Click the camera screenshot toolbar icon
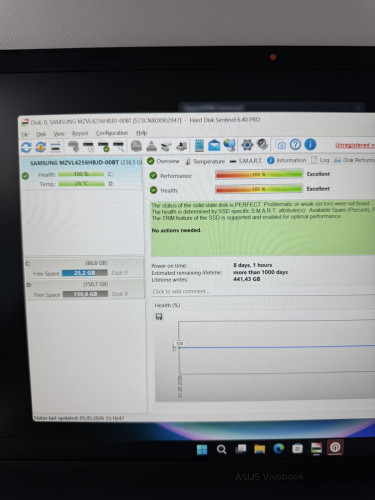 tap(281, 145)
